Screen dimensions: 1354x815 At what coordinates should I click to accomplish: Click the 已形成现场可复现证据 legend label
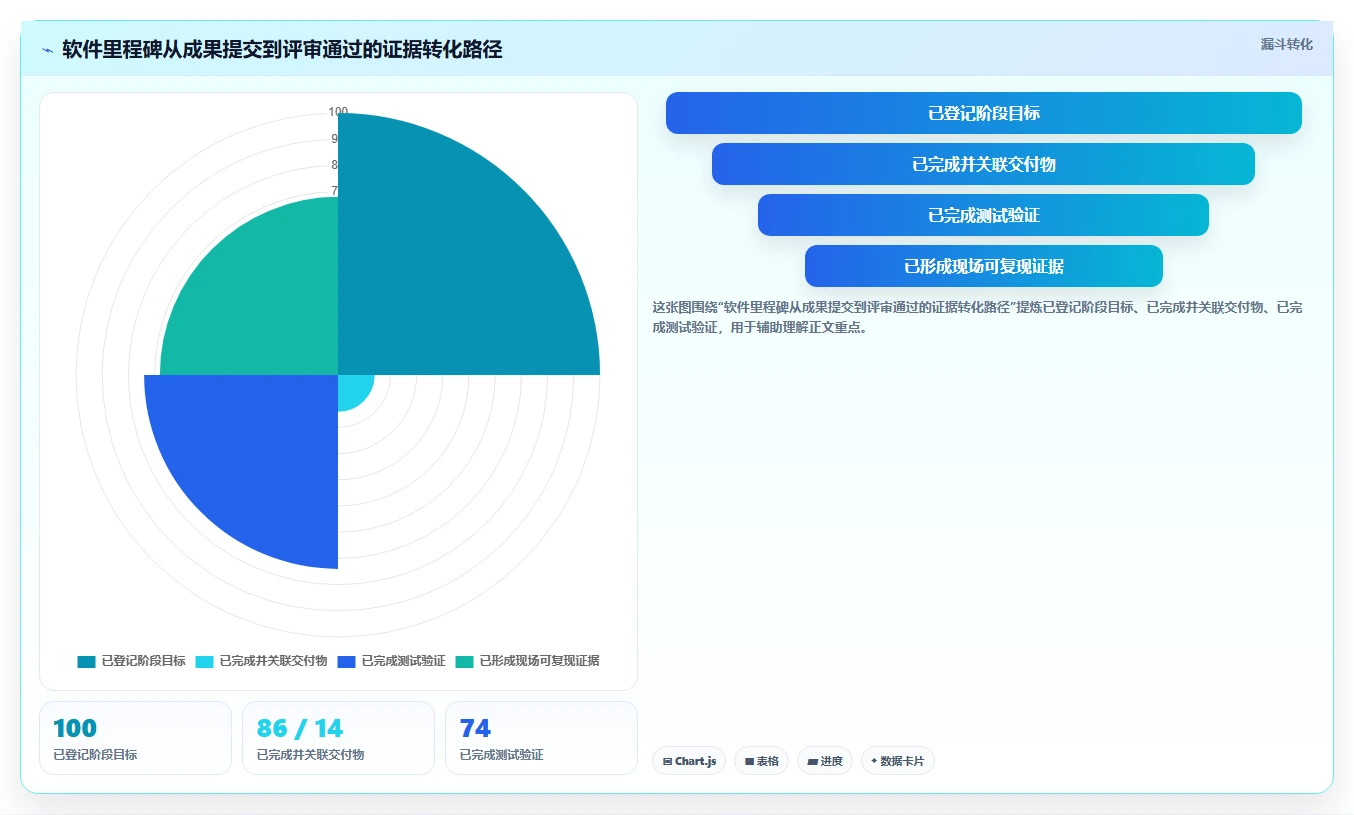coord(539,661)
